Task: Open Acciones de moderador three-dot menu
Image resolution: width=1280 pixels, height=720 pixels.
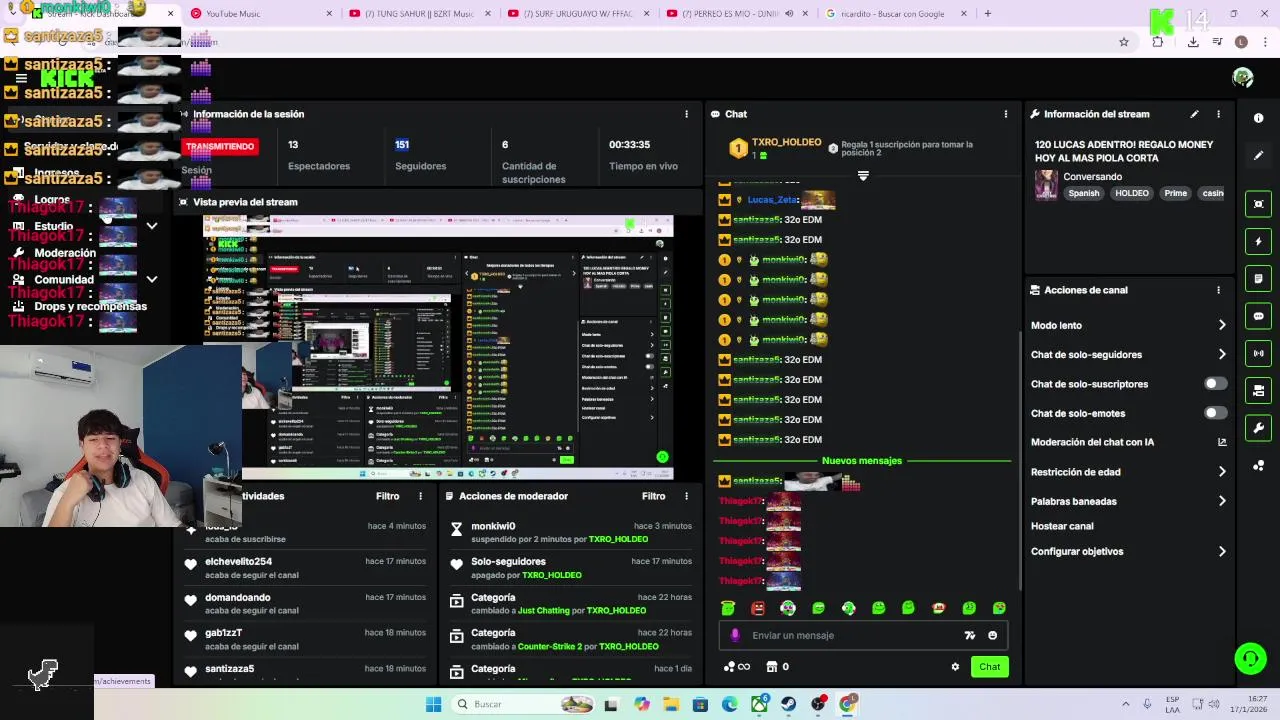Action: click(686, 496)
